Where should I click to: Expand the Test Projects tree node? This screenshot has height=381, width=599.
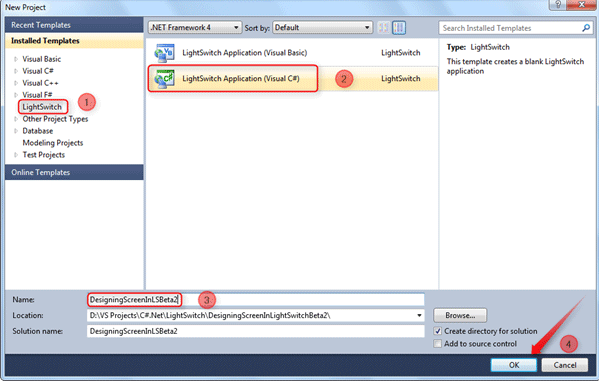coord(16,155)
